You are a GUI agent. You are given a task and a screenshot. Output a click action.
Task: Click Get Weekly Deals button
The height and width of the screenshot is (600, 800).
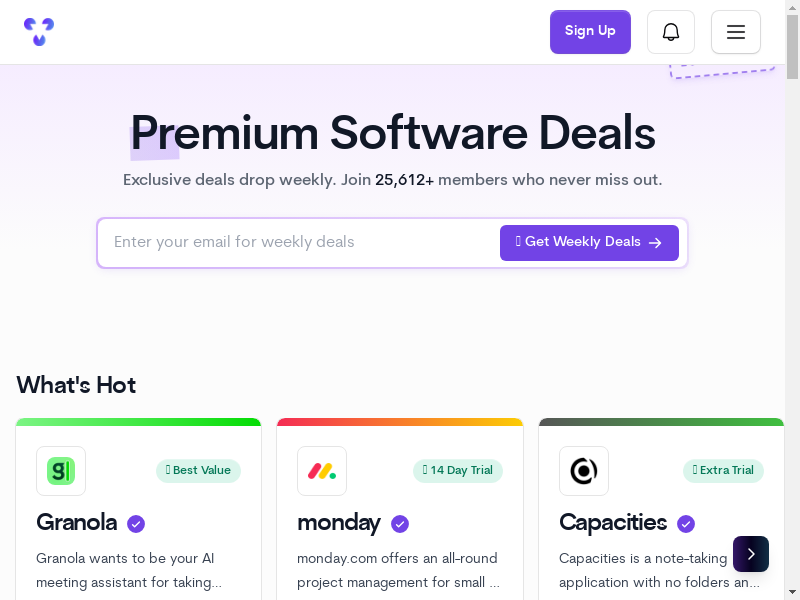[x=589, y=243]
